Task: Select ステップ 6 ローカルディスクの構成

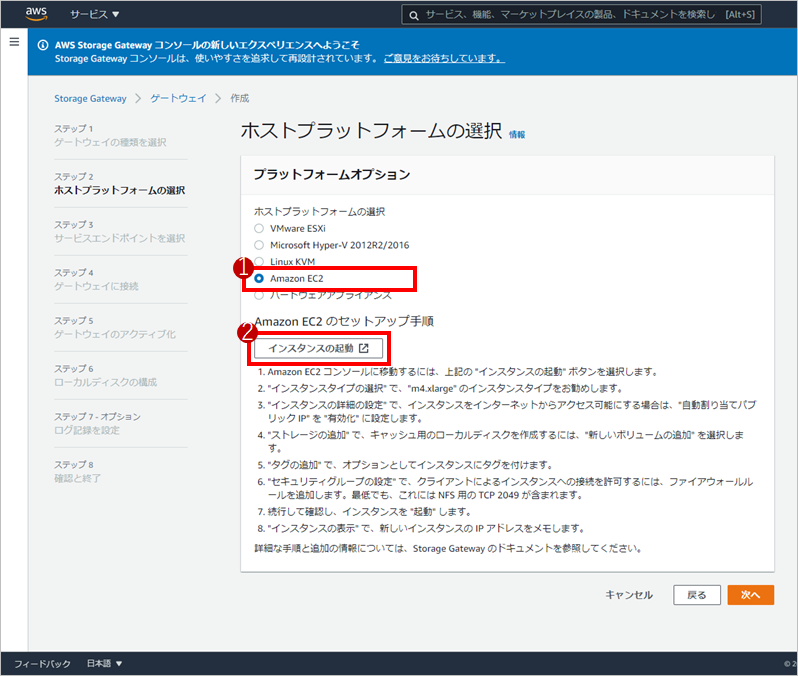Action: 105,375
